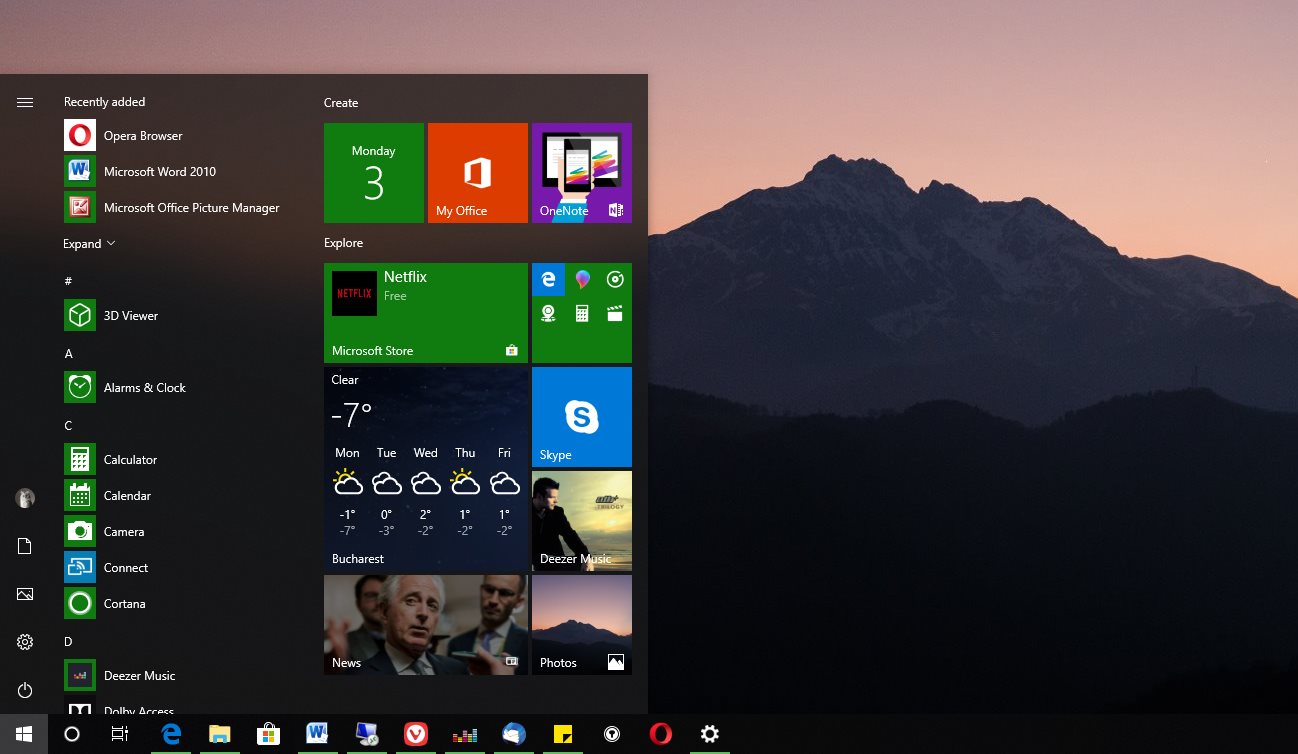
Task: Open the Deezer Music tile
Action: pyautogui.click(x=582, y=521)
